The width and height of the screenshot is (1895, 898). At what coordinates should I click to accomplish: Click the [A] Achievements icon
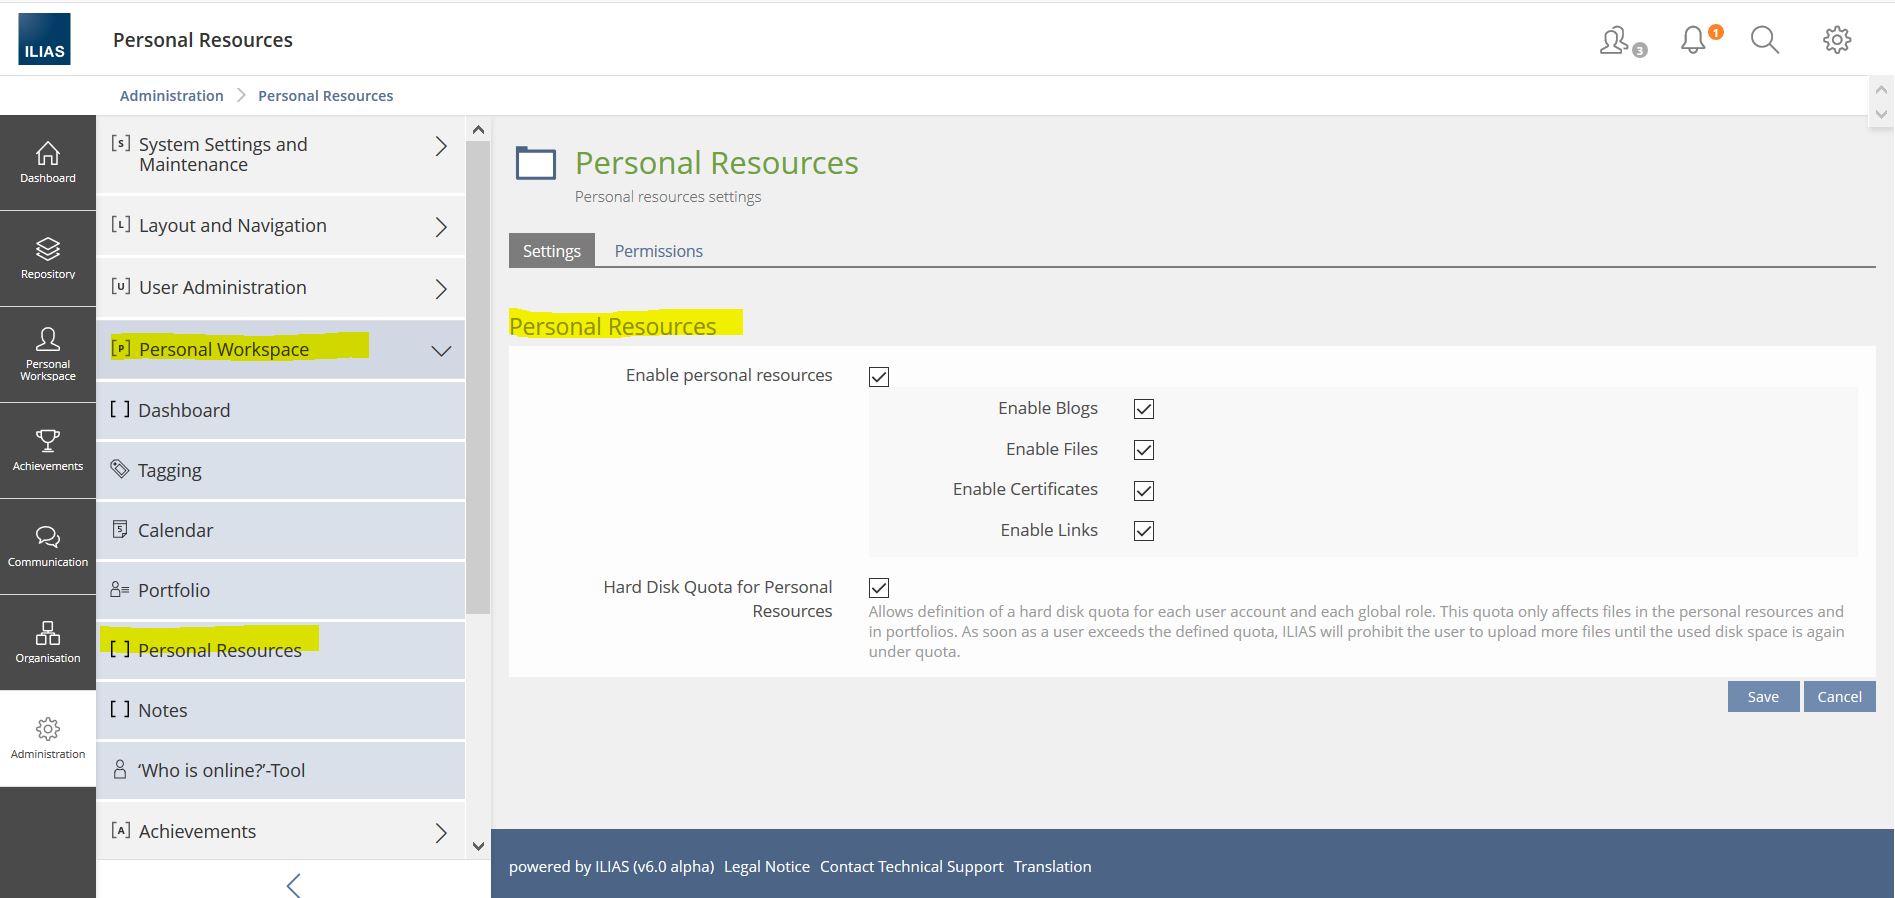click(x=121, y=830)
